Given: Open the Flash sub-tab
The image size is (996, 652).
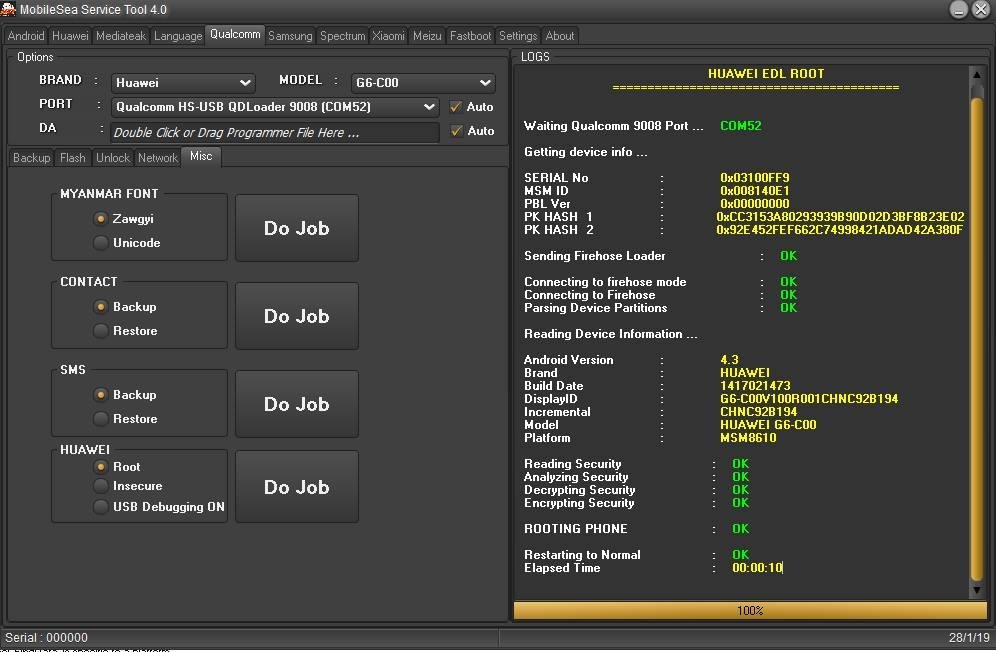Looking at the screenshot, I should pyautogui.click(x=73, y=158).
